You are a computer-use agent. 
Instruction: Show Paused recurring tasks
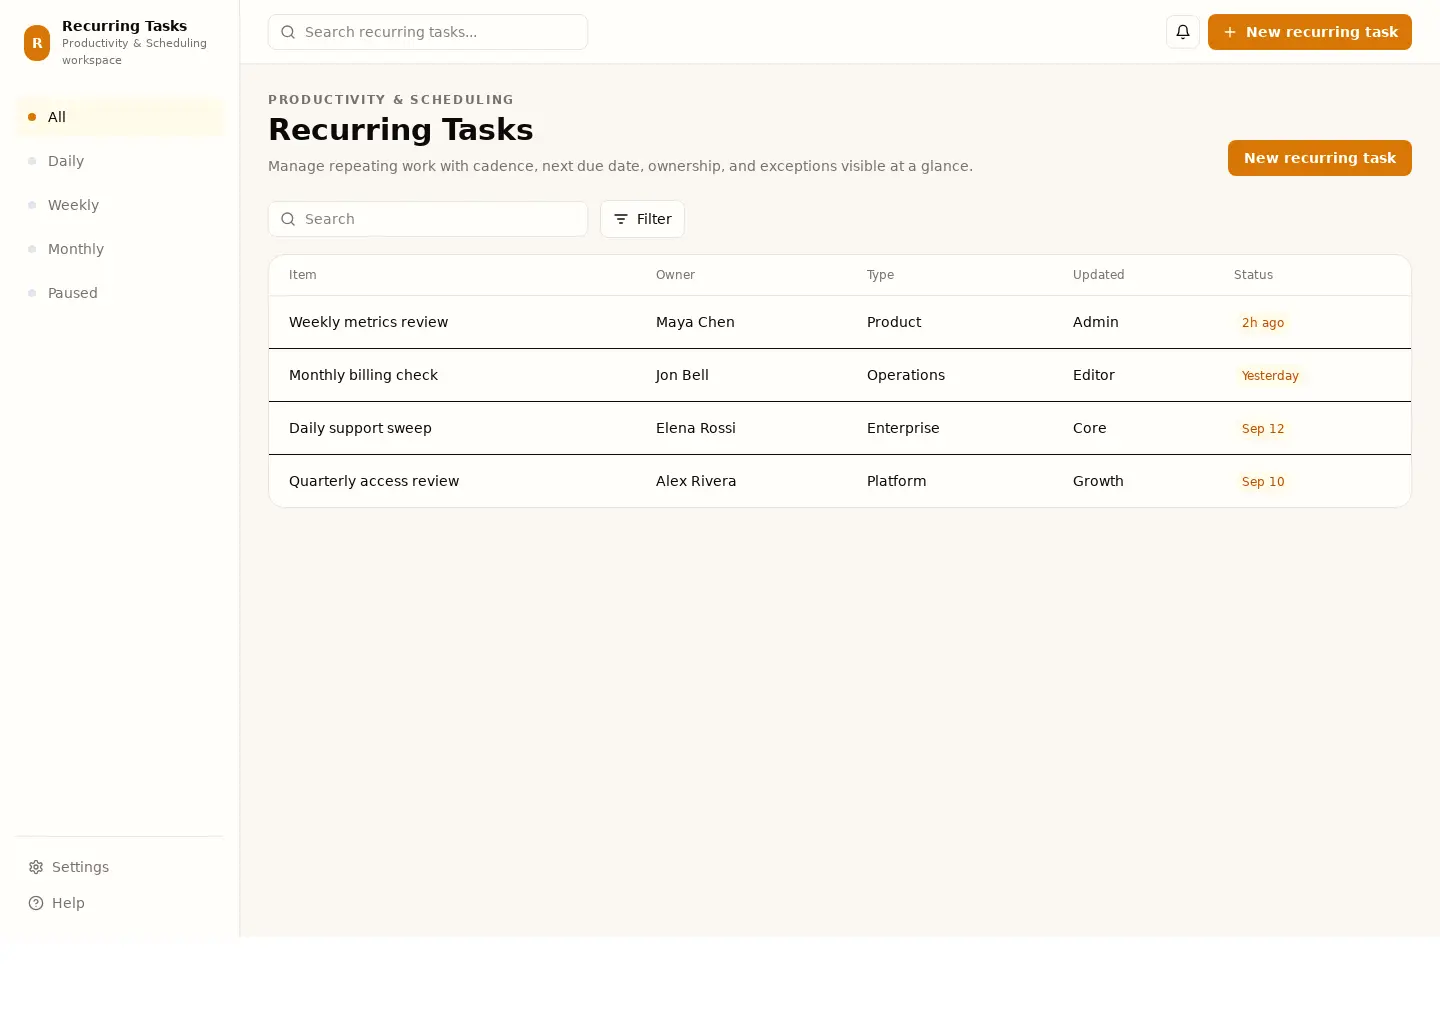click(119, 293)
